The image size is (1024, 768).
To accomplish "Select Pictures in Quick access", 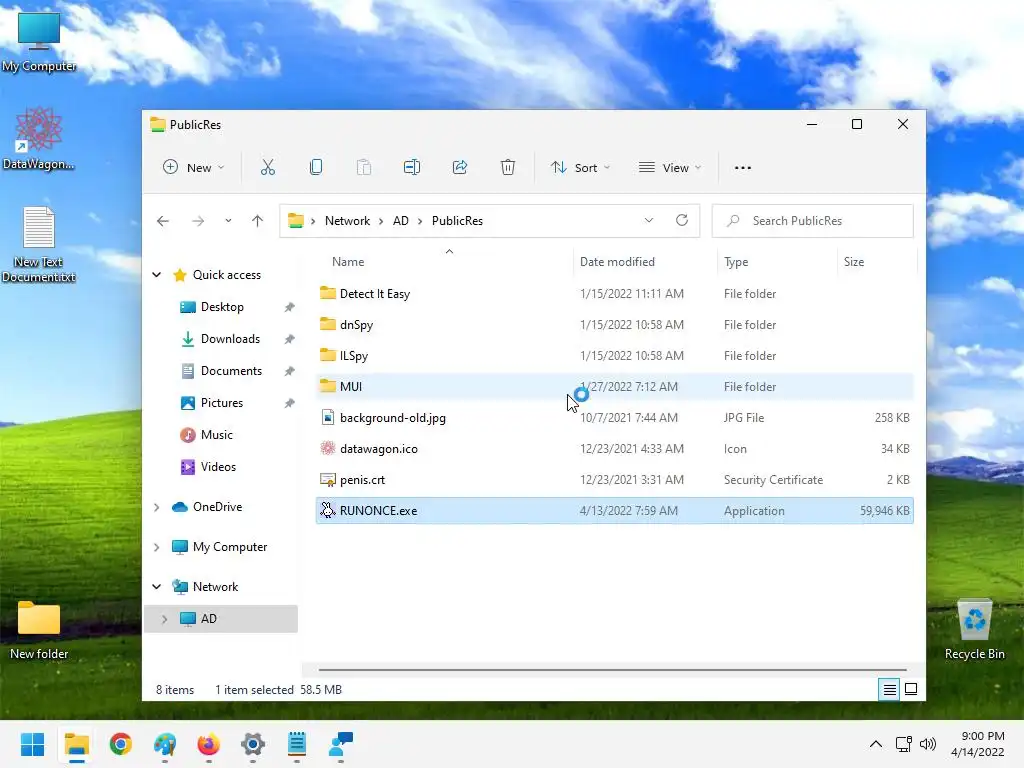I will [x=221, y=403].
